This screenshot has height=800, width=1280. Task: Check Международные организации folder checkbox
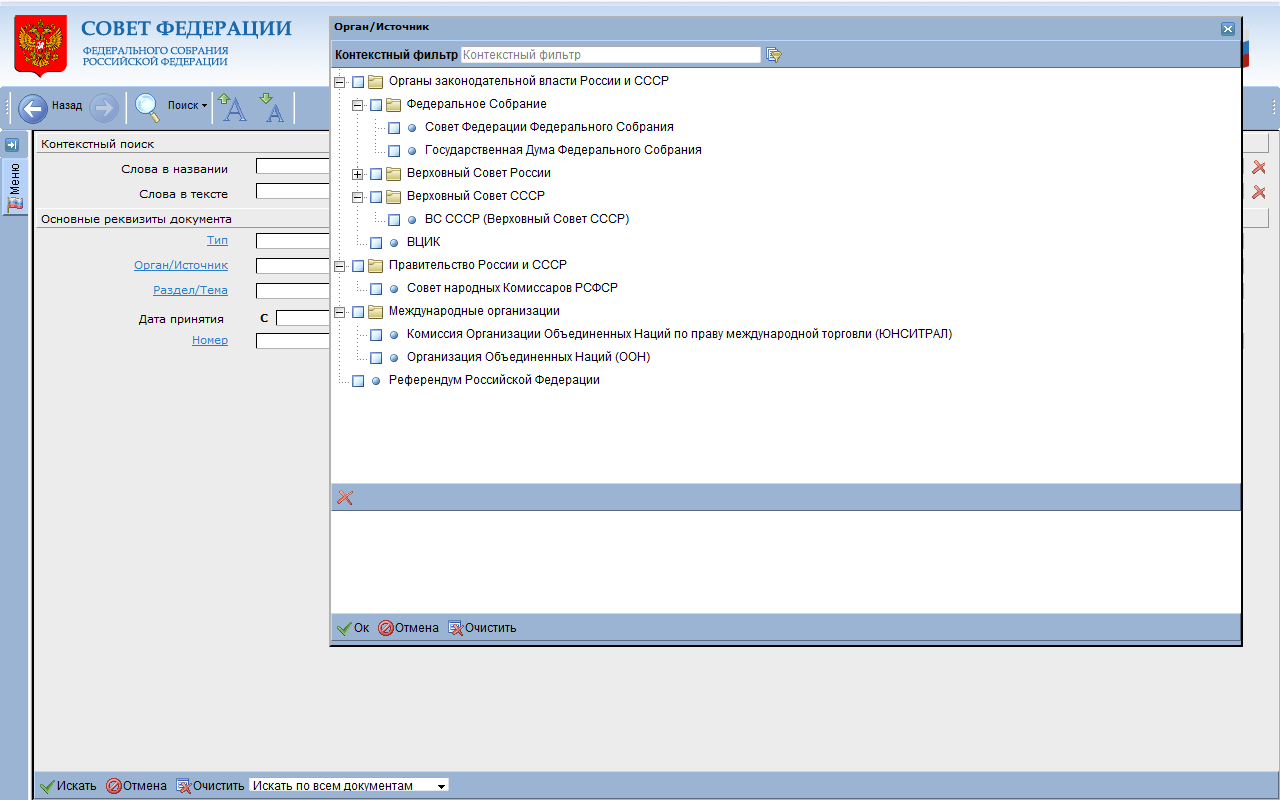tap(358, 312)
